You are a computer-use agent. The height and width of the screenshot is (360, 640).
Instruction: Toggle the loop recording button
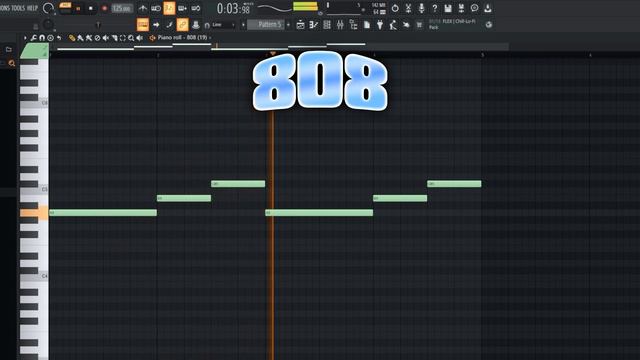(196, 8)
